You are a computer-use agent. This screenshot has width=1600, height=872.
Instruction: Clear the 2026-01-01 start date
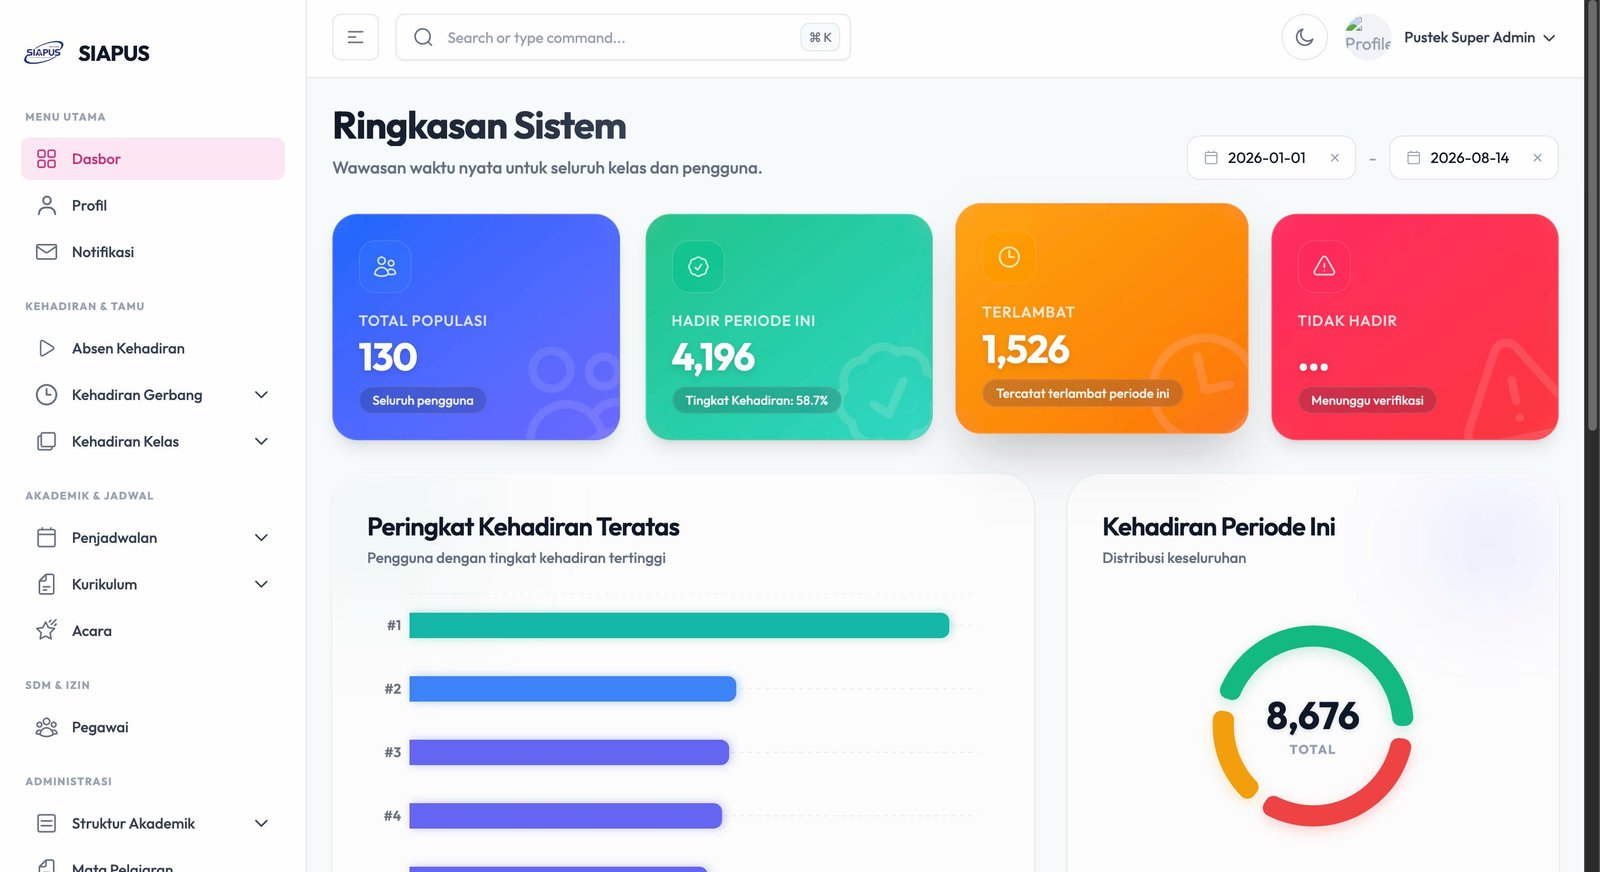point(1334,158)
